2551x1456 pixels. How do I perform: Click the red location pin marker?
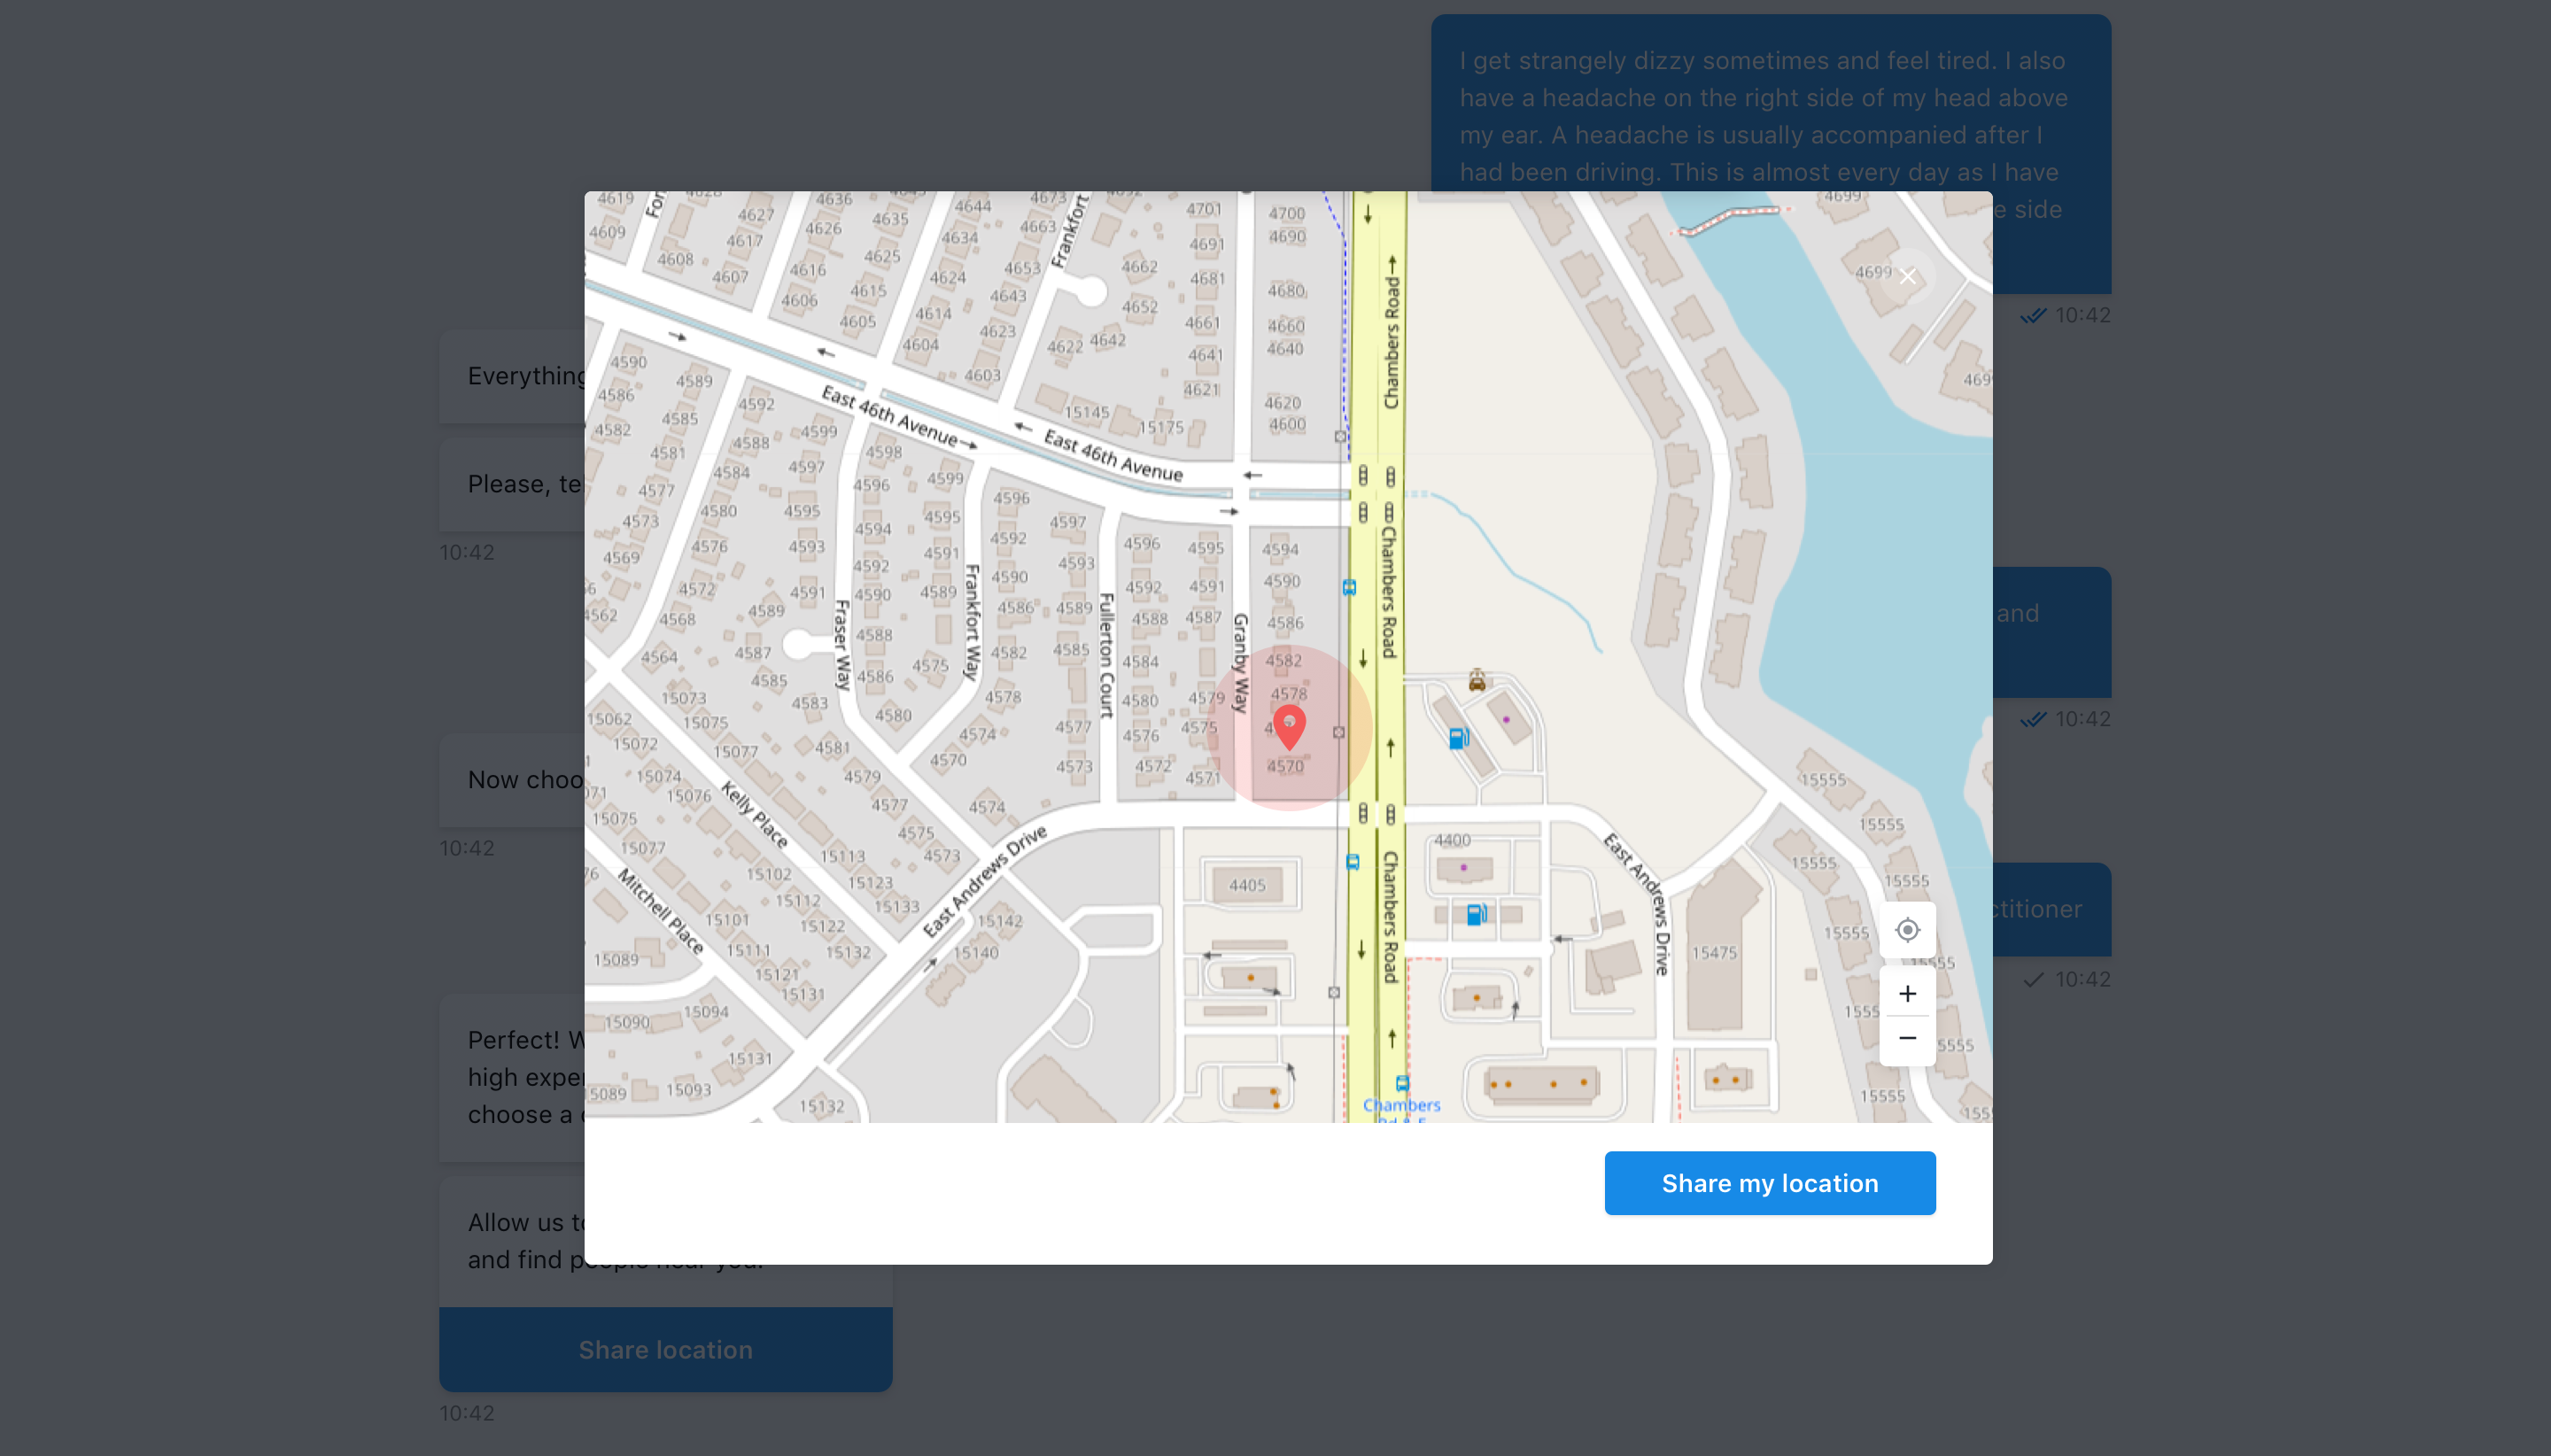(1289, 726)
